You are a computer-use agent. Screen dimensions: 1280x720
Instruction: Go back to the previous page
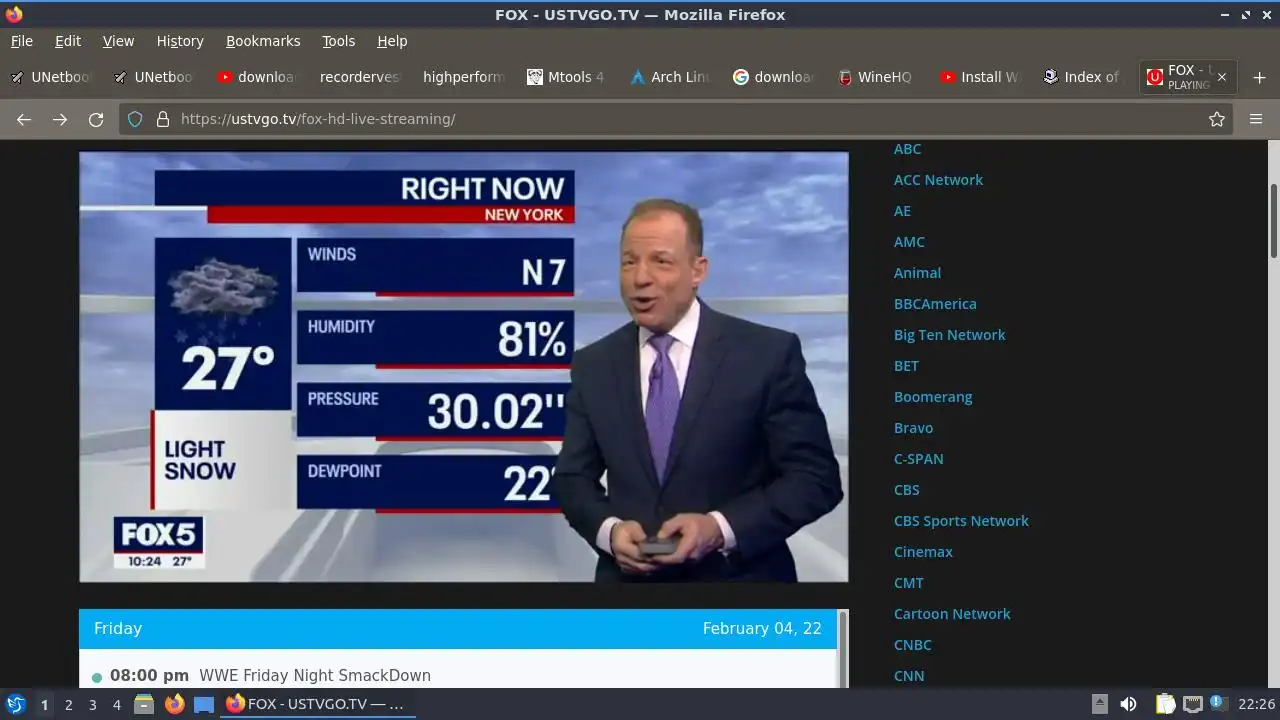coord(24,119)
